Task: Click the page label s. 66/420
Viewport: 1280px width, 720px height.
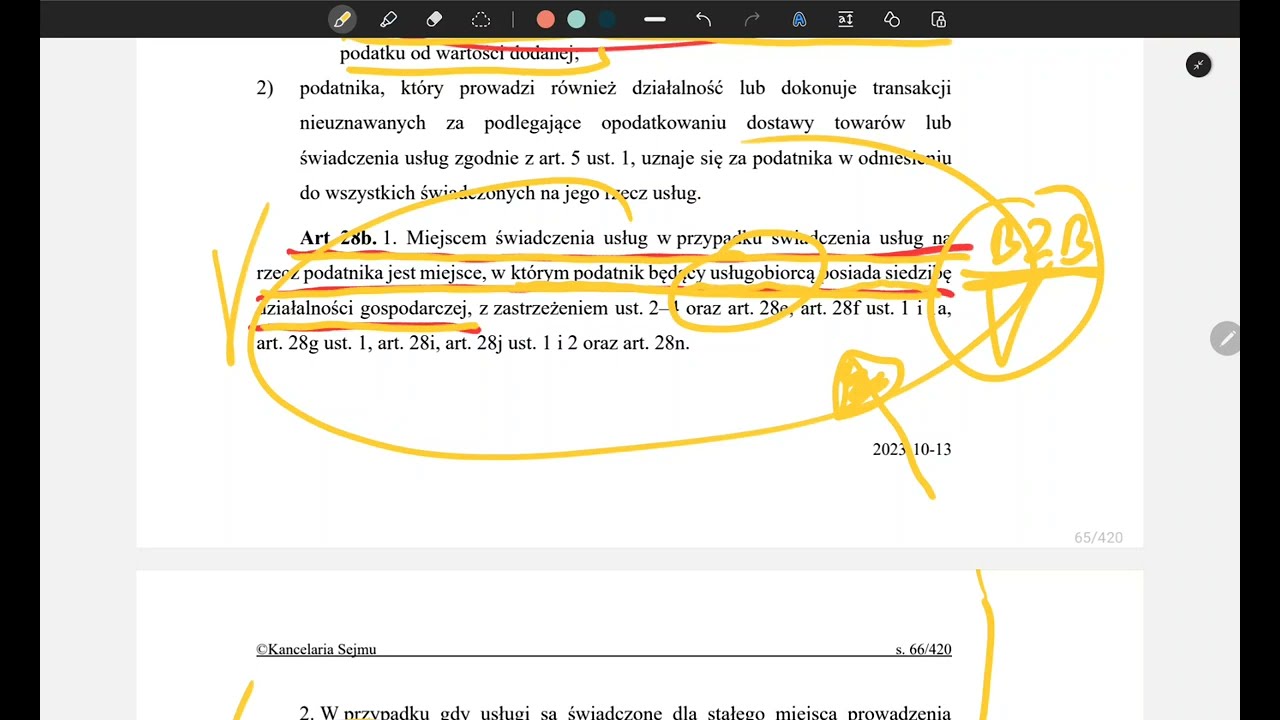Action: click(x=923, y=649)
